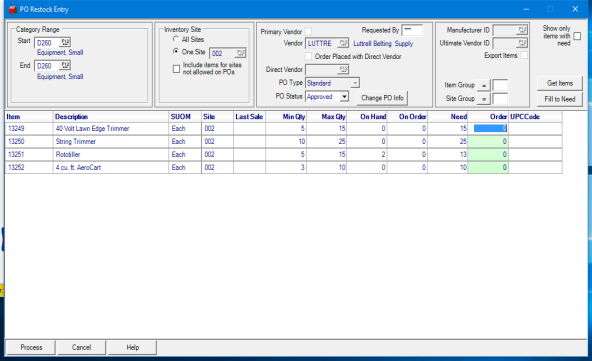Click the Manufacturer ID input field
The width and height of the screenshot is (592, 361).
(505, 30)
